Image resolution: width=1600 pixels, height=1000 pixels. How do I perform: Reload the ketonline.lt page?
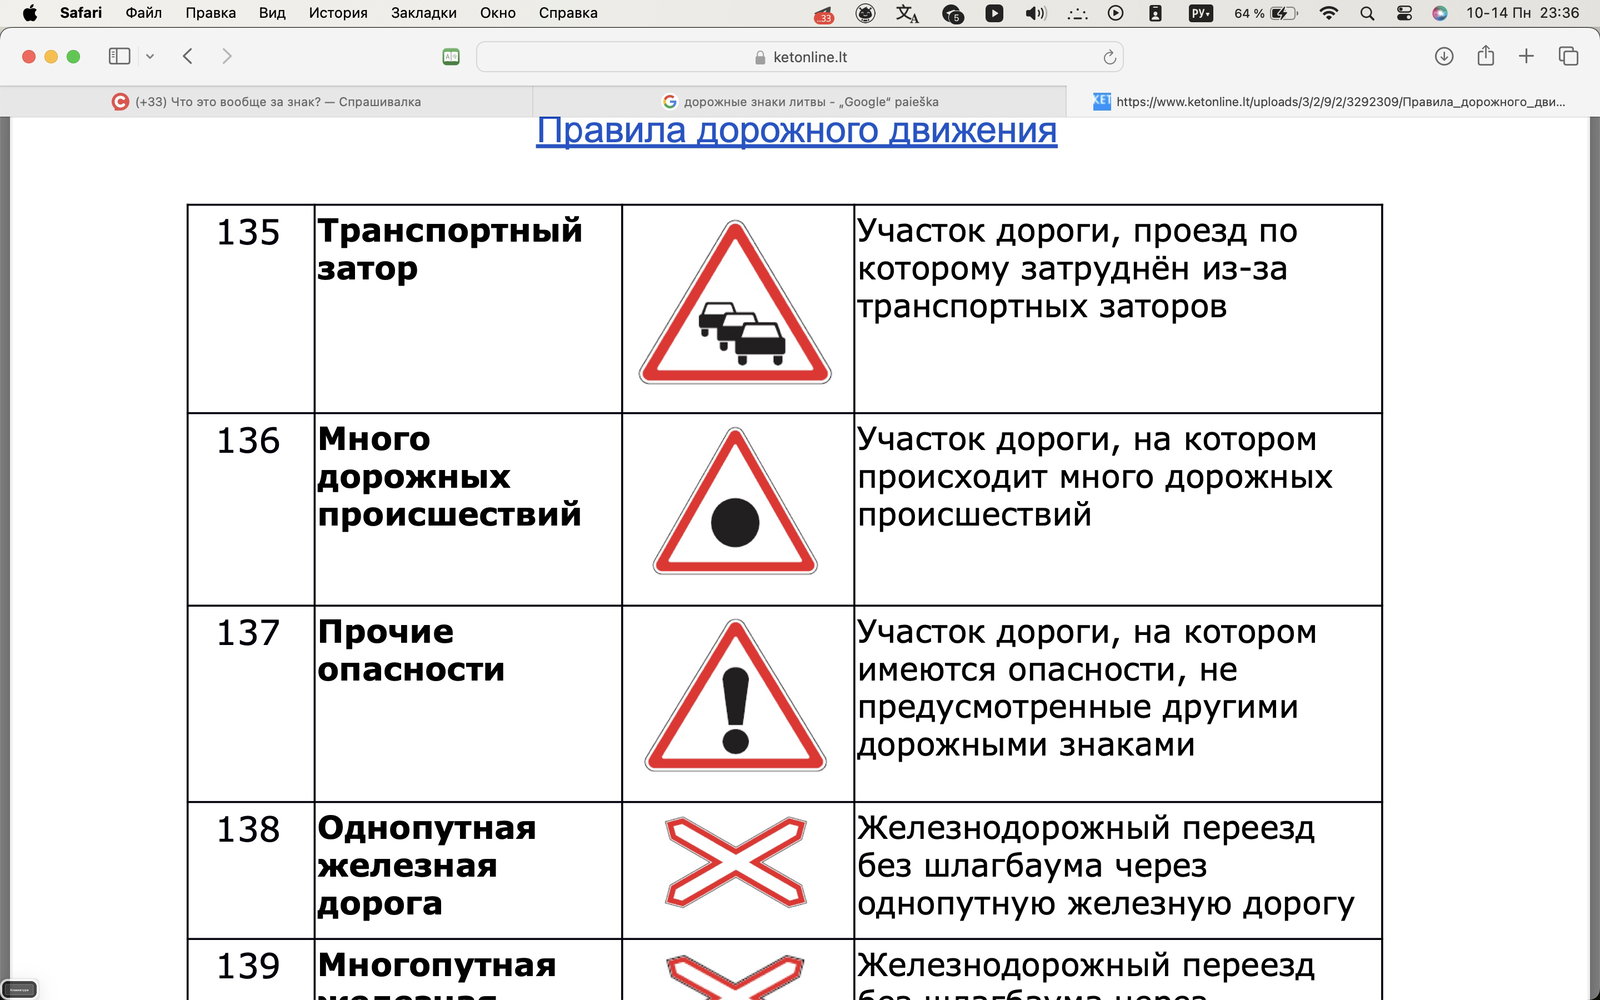pos(1109,57)
